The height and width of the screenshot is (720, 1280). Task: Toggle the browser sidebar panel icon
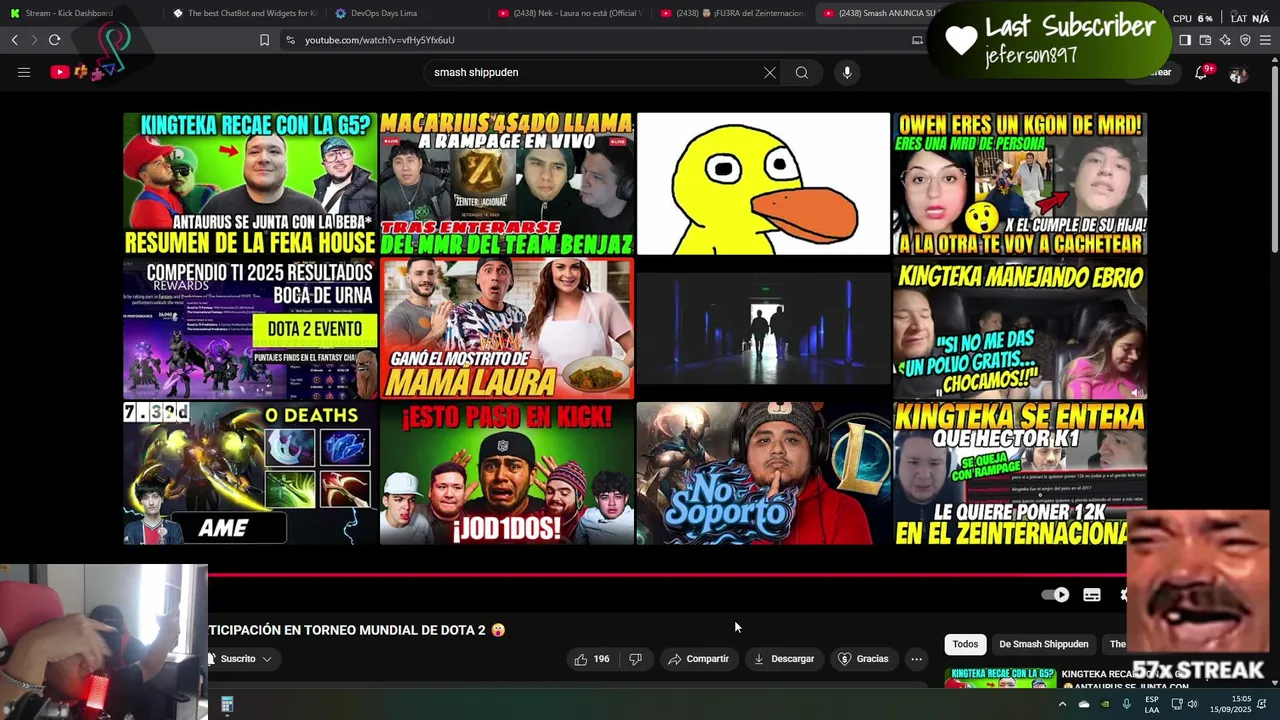coord(1185,40)
